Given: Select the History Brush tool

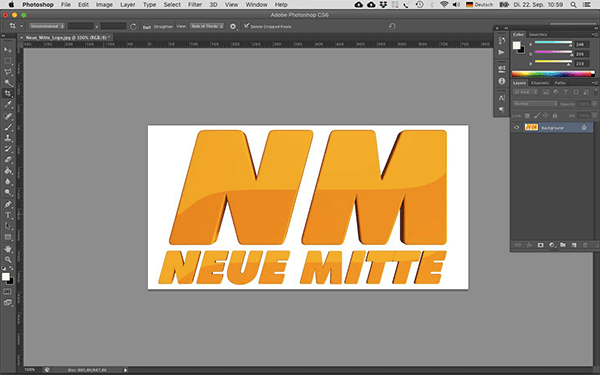Looking at the screenshot, I should click(8, 149).
